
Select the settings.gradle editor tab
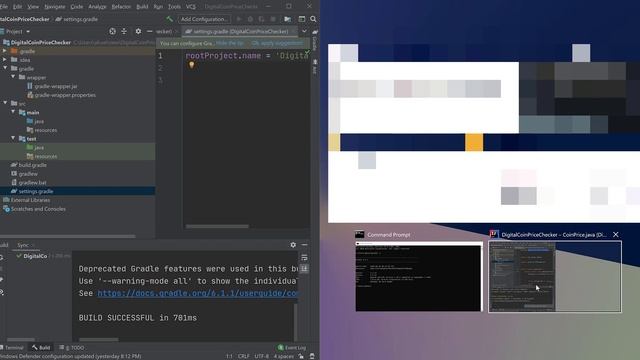(240, 31)
